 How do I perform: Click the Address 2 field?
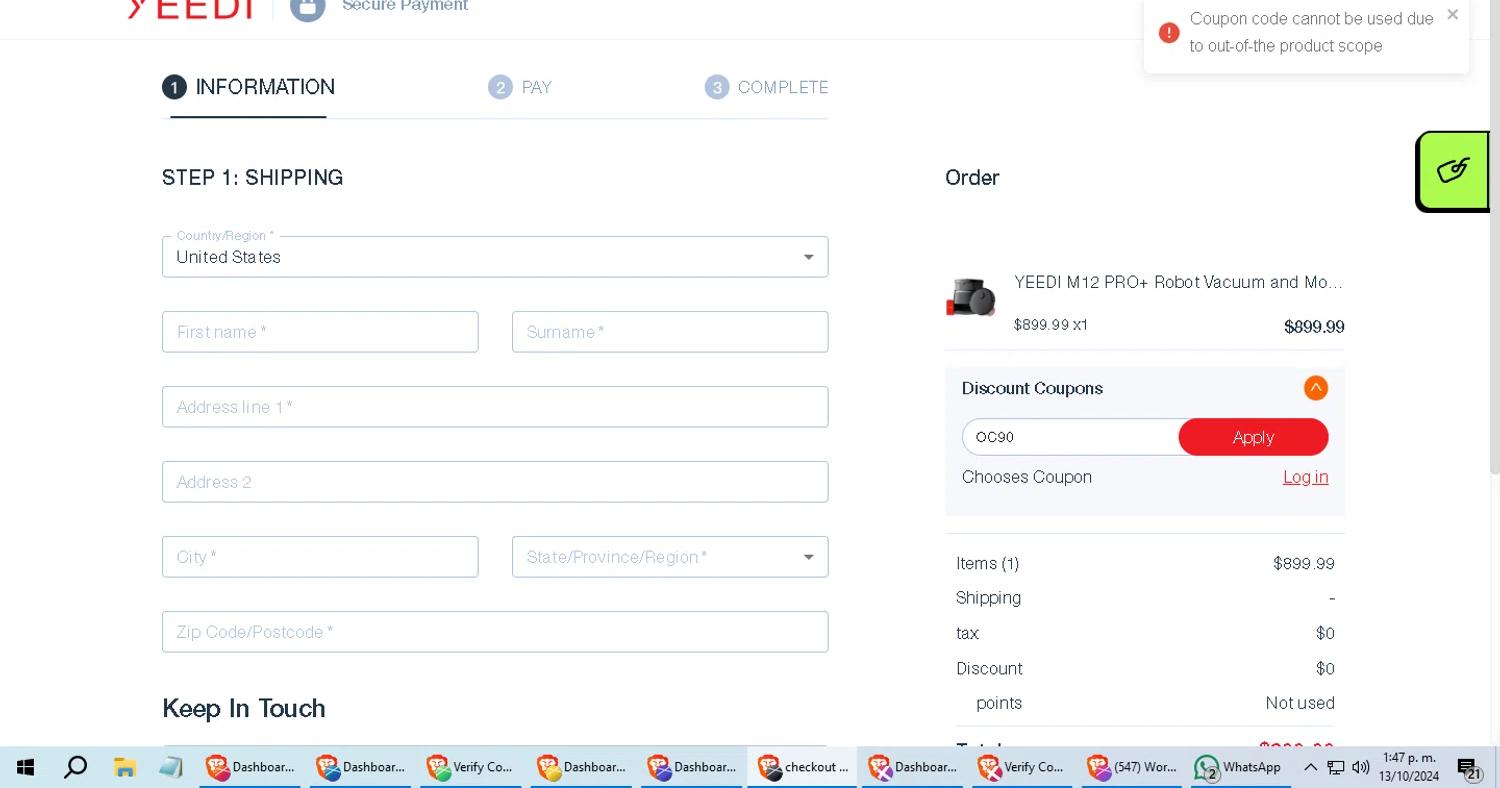tap(495, 482)
